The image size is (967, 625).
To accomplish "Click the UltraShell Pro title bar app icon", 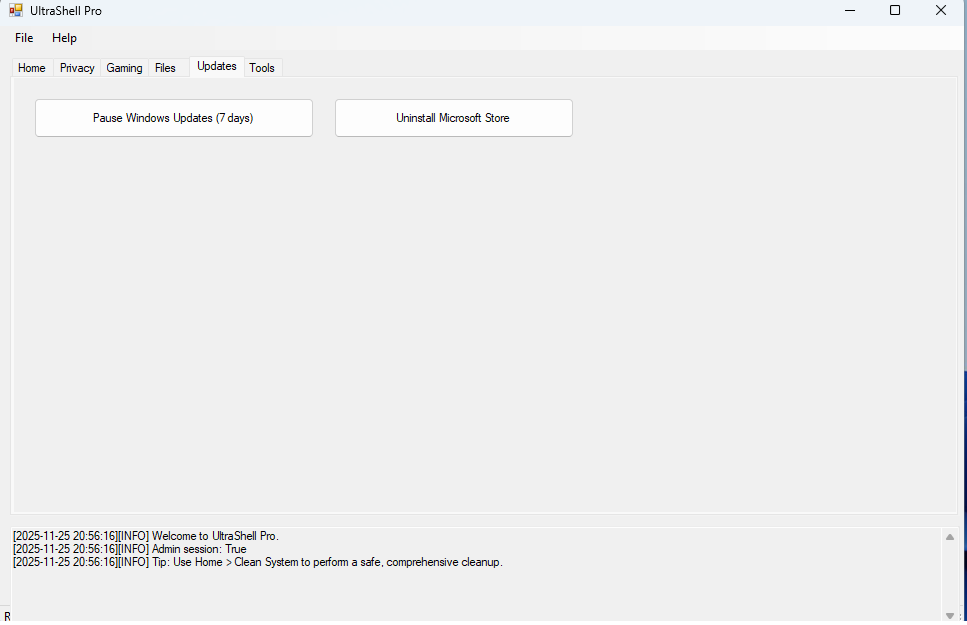I will click(15, 10).
